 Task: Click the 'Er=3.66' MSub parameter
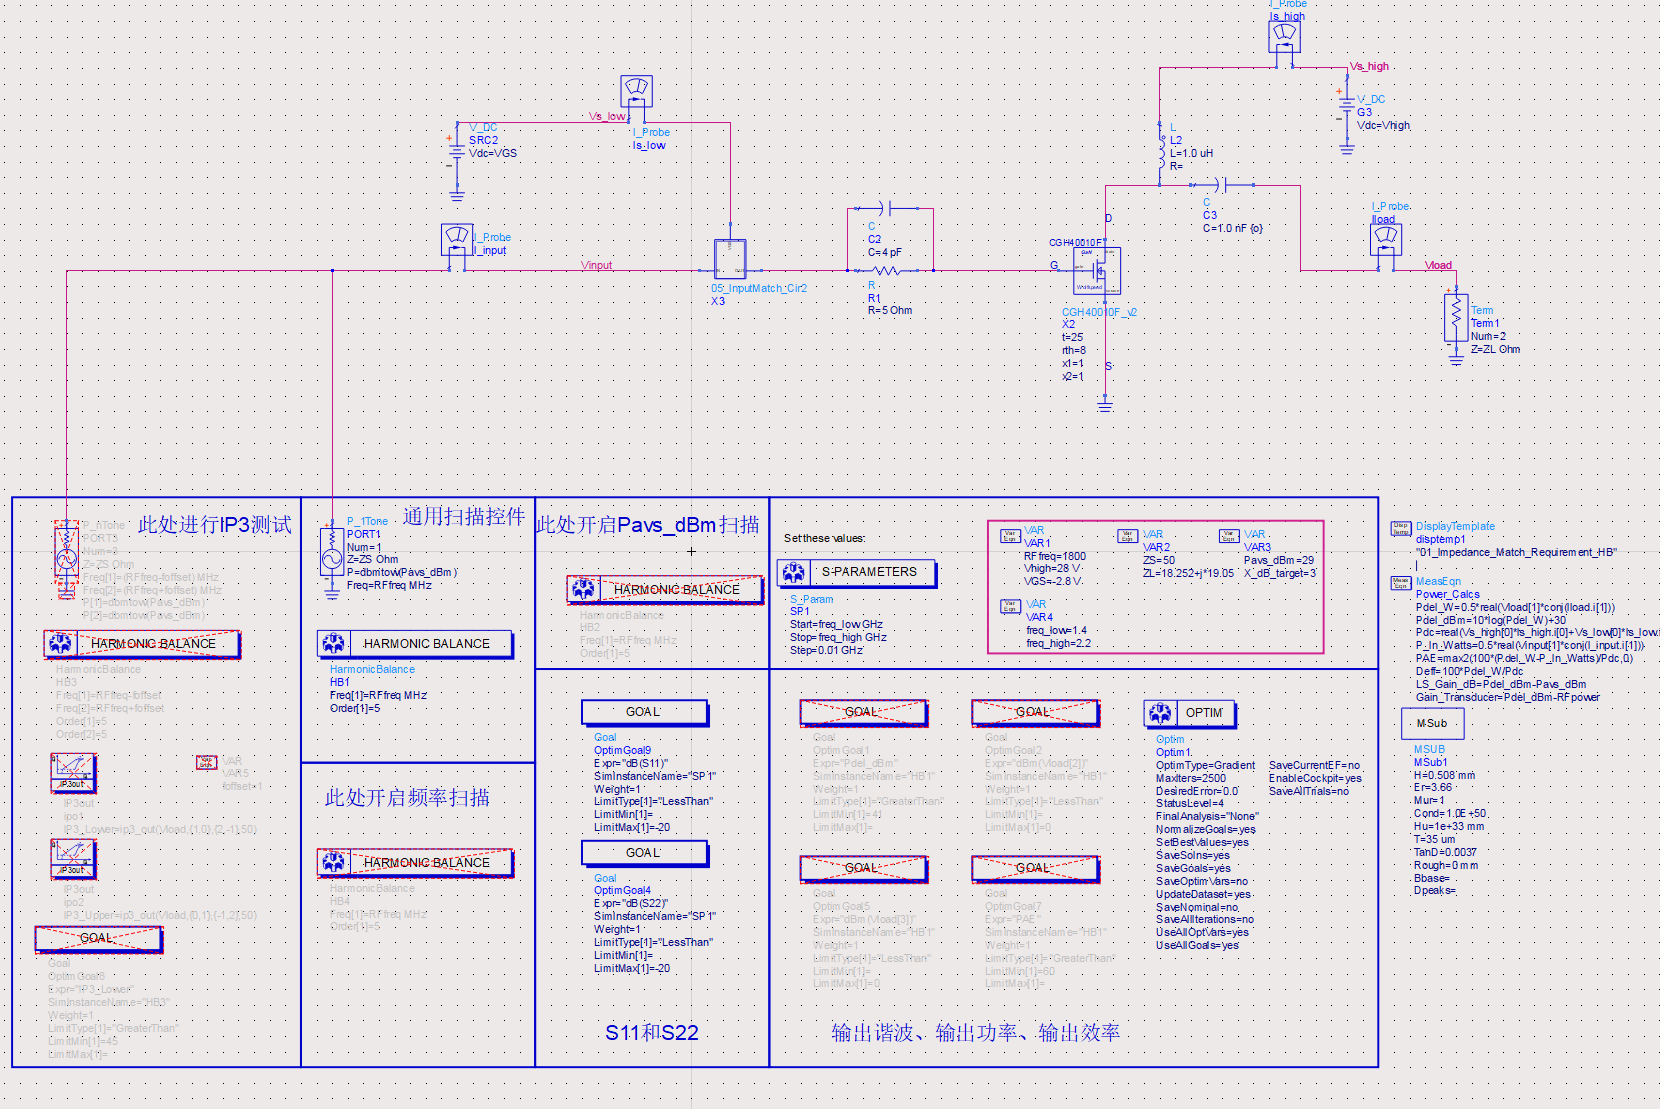pos(1433,787)
